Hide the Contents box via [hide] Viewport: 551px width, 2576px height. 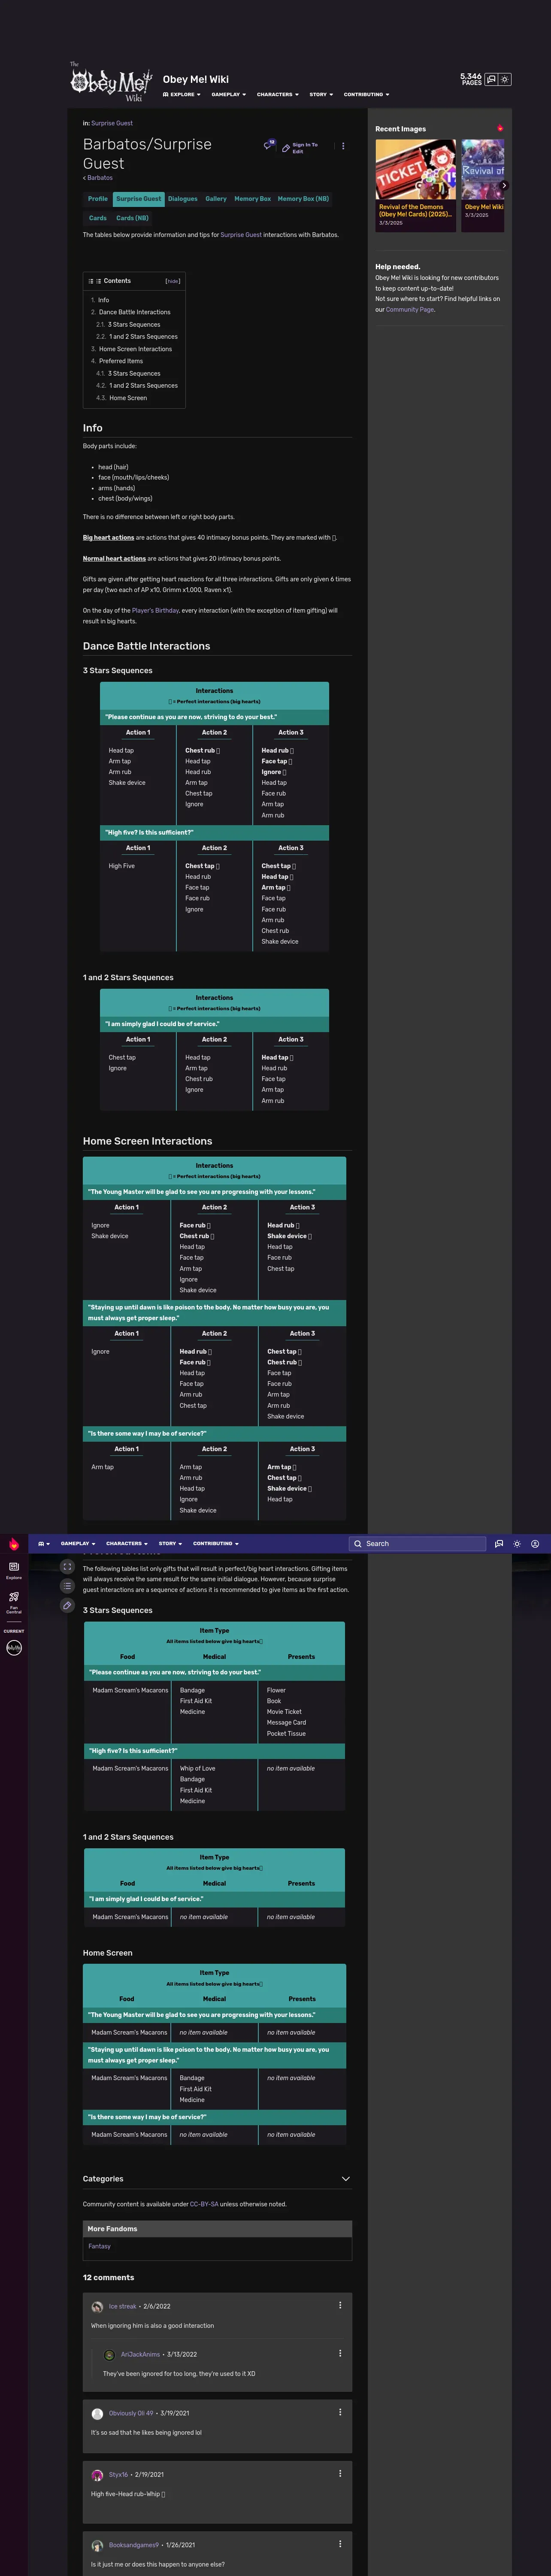[173, 281]
